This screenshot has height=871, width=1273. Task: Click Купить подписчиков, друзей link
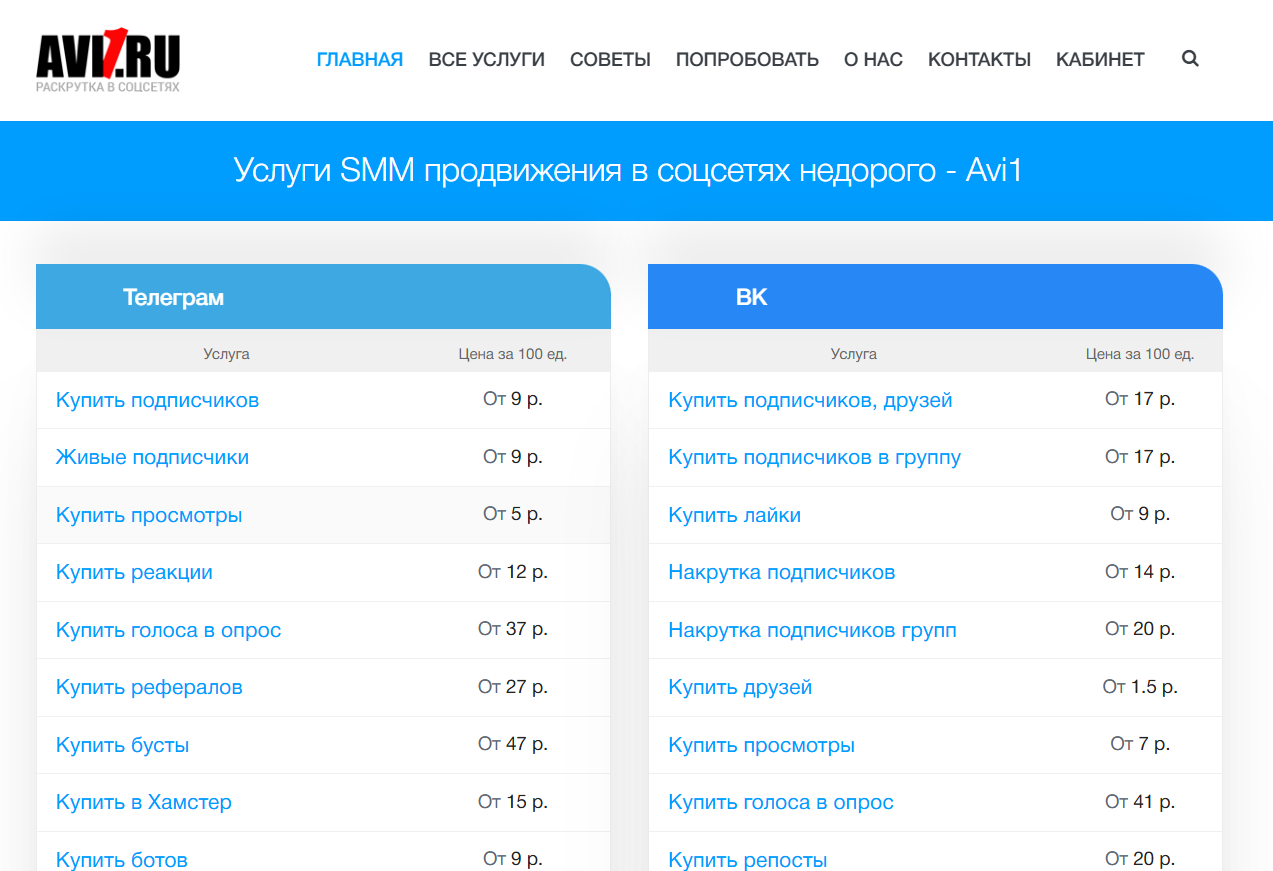tap(810, 400)
